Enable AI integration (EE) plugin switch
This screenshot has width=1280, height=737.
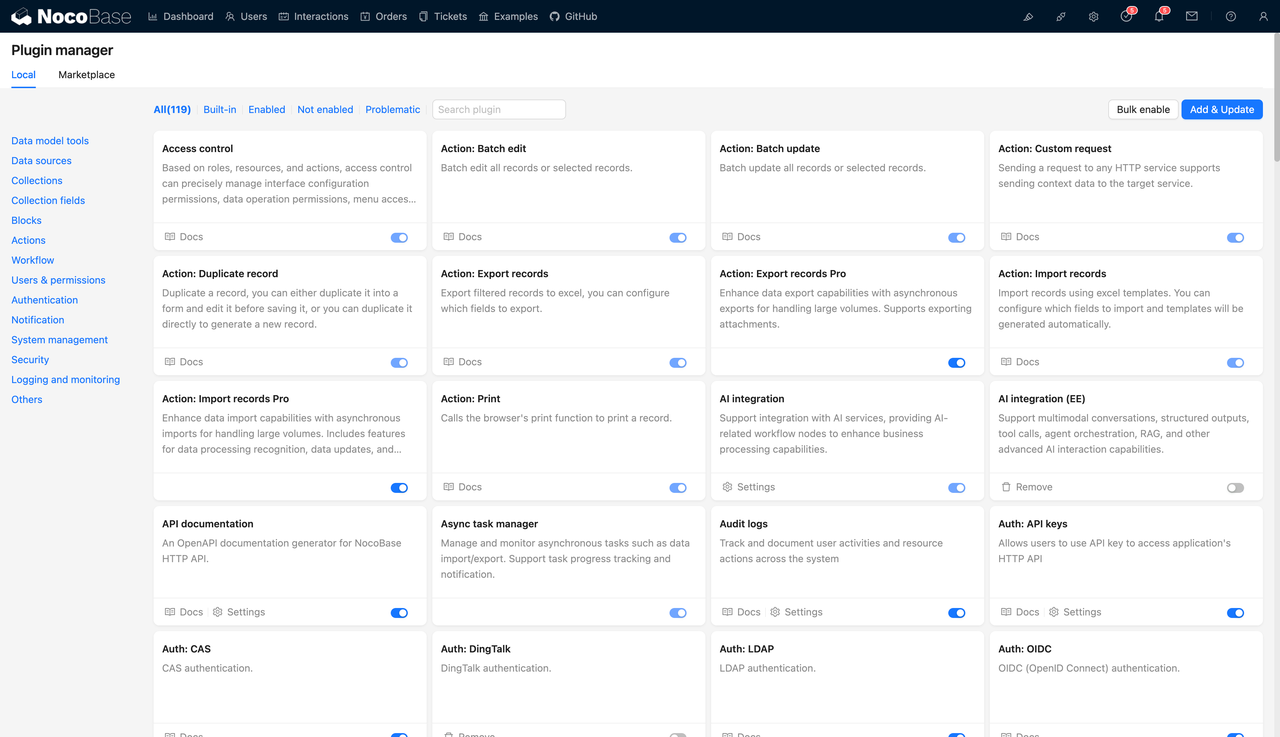point(1235,488)
